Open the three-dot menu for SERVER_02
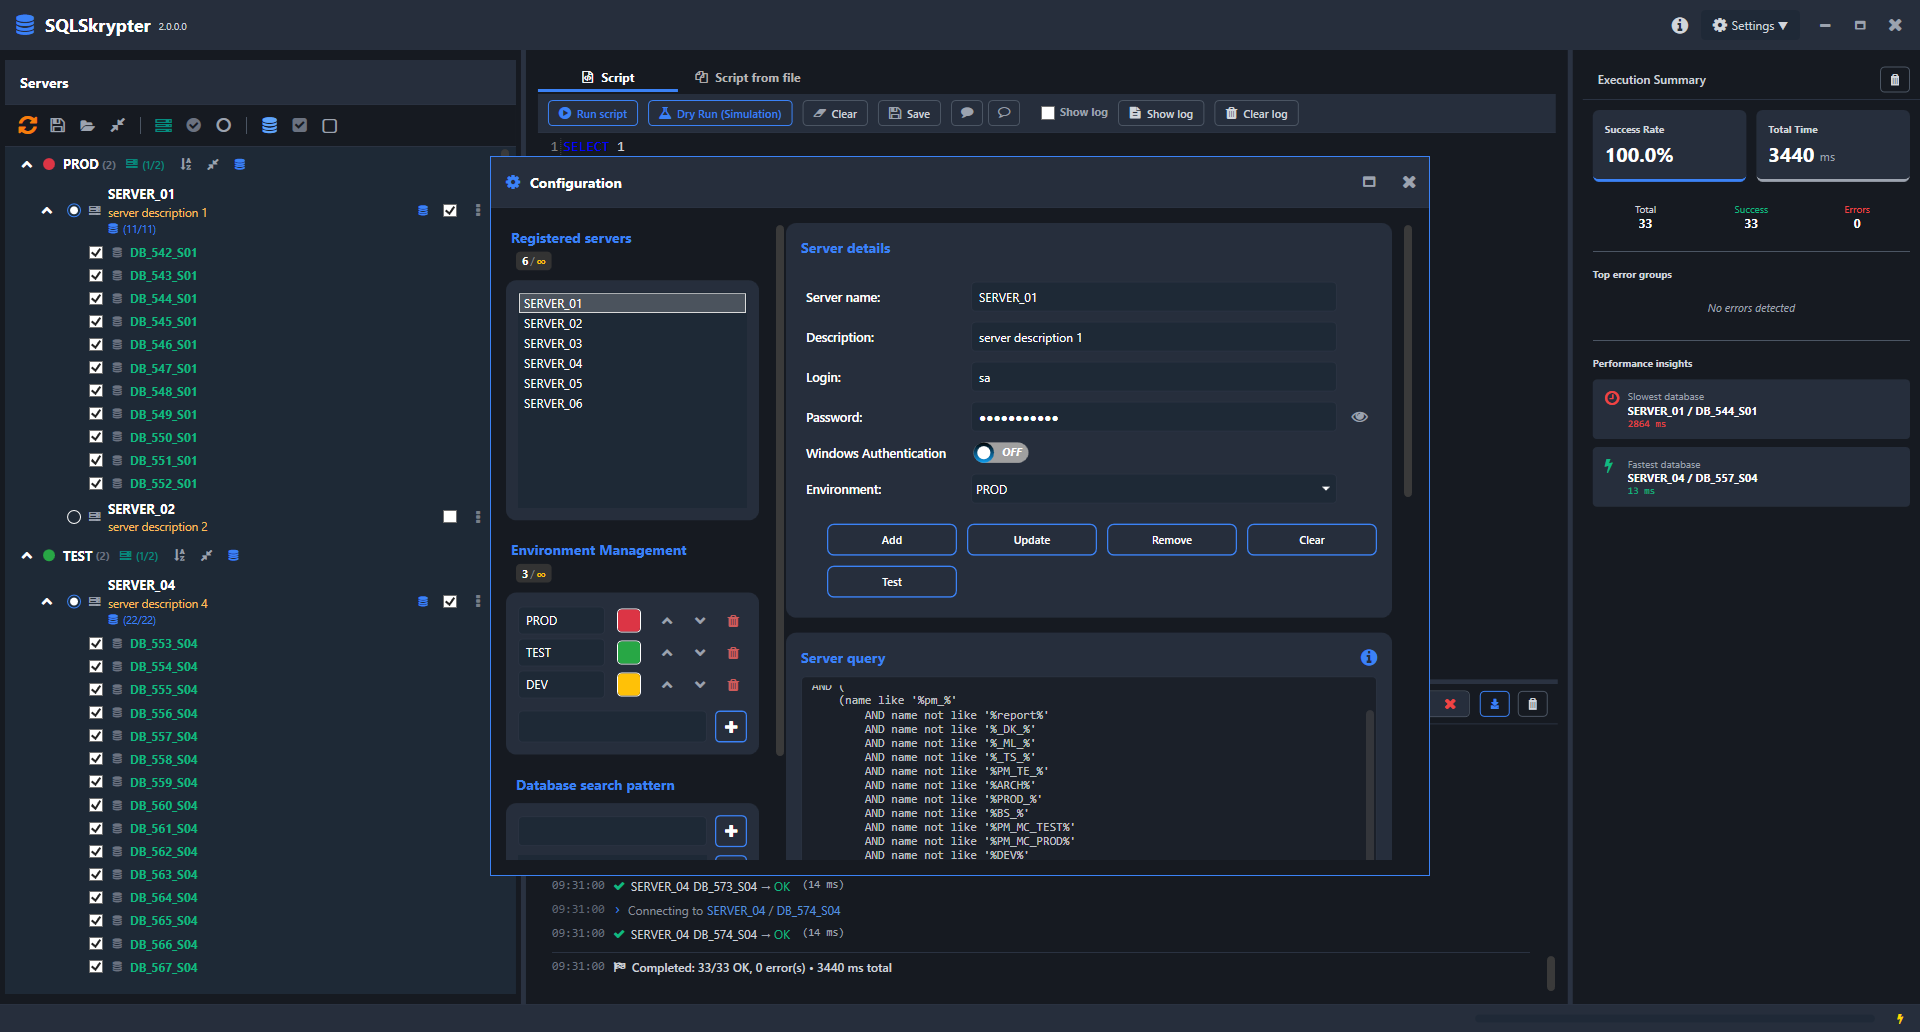Image resolution: width=1920 pixels, height=1032 pixels. point(478,517)
